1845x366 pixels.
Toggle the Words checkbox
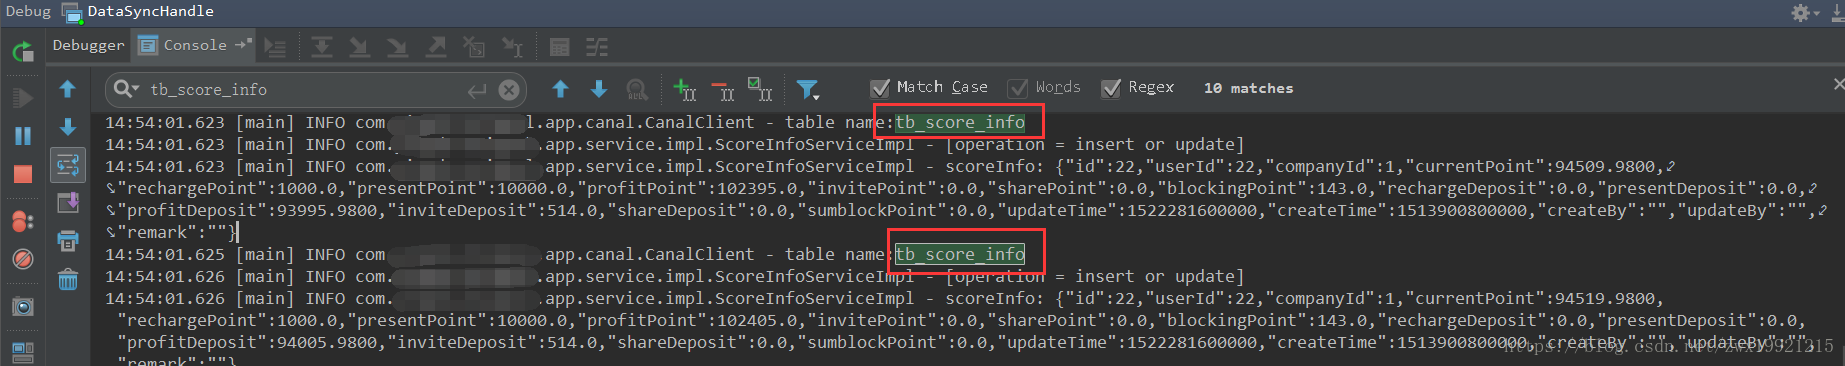click(x=1044, y=88)
